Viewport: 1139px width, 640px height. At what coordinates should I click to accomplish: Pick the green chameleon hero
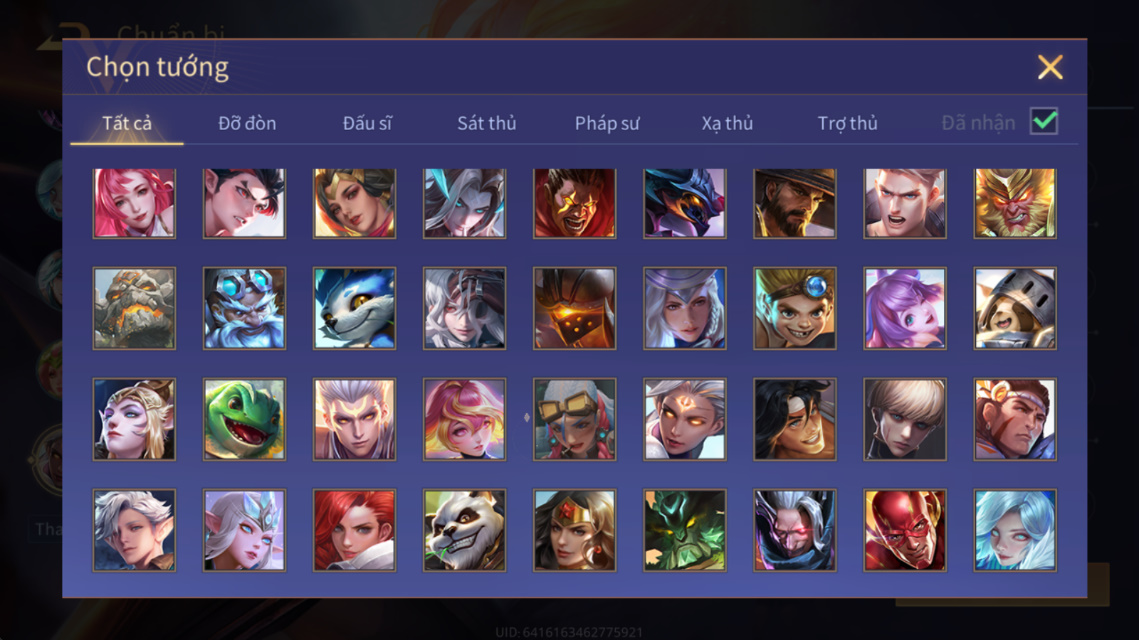click(244, 419)
